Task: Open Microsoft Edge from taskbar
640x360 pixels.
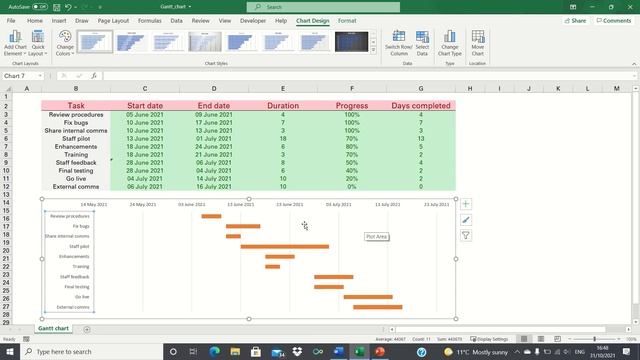Action: [x=215, y=351]
